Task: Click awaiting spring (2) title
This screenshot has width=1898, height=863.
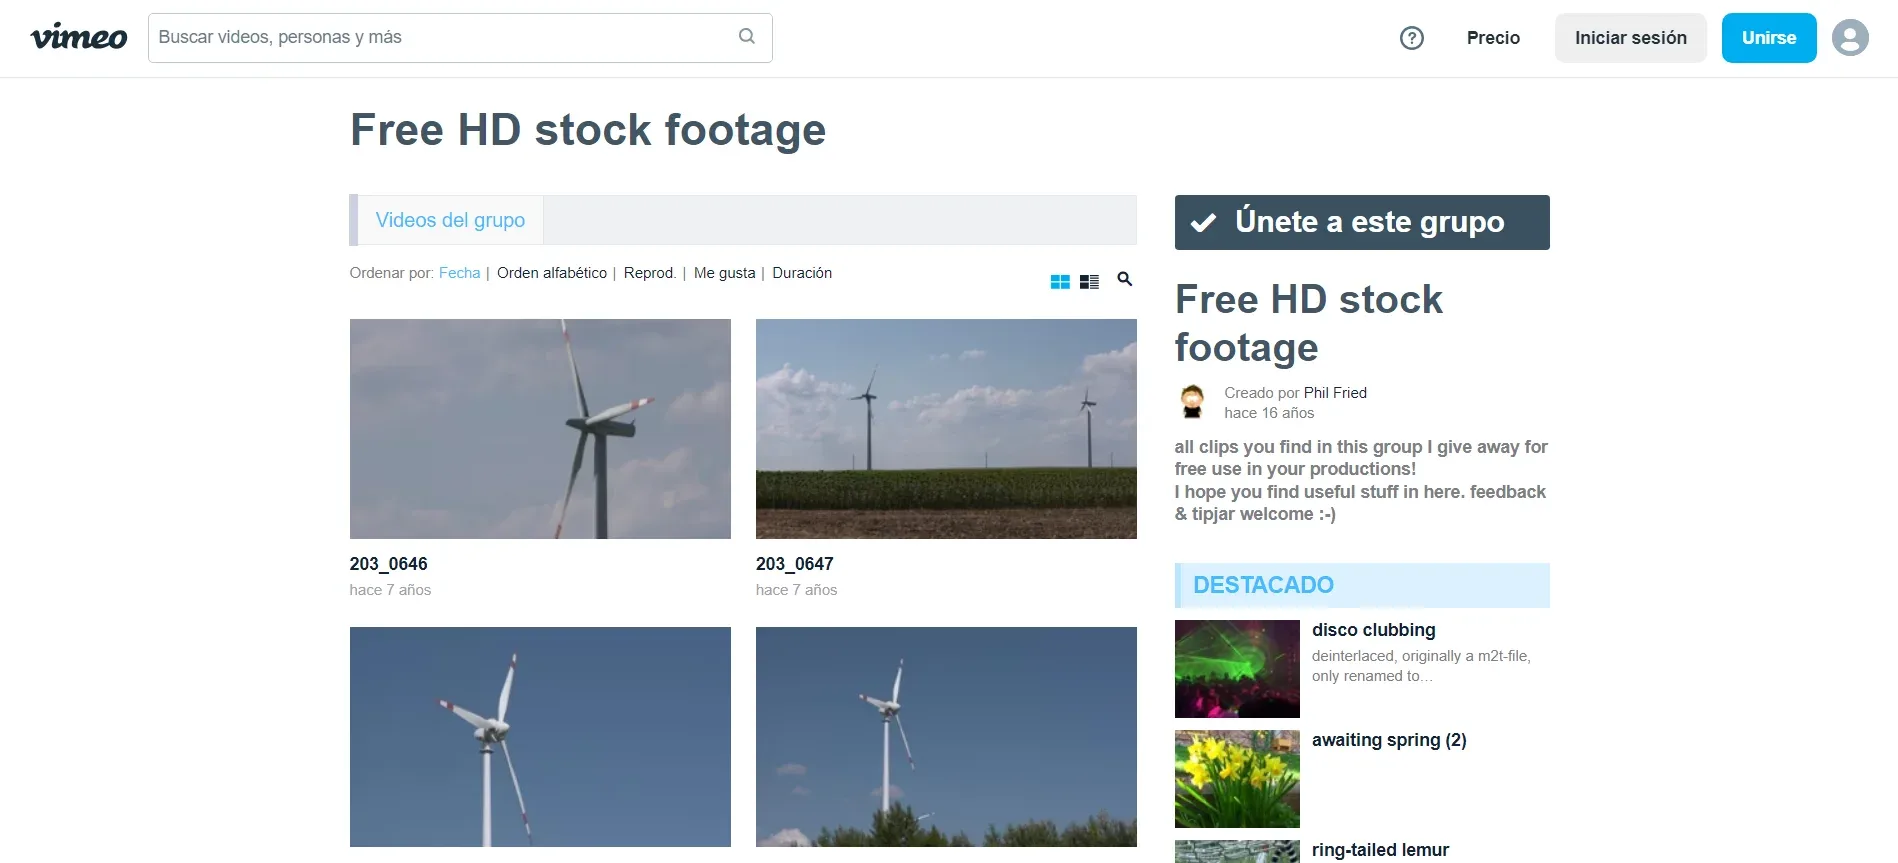Action: (1389, 740)
